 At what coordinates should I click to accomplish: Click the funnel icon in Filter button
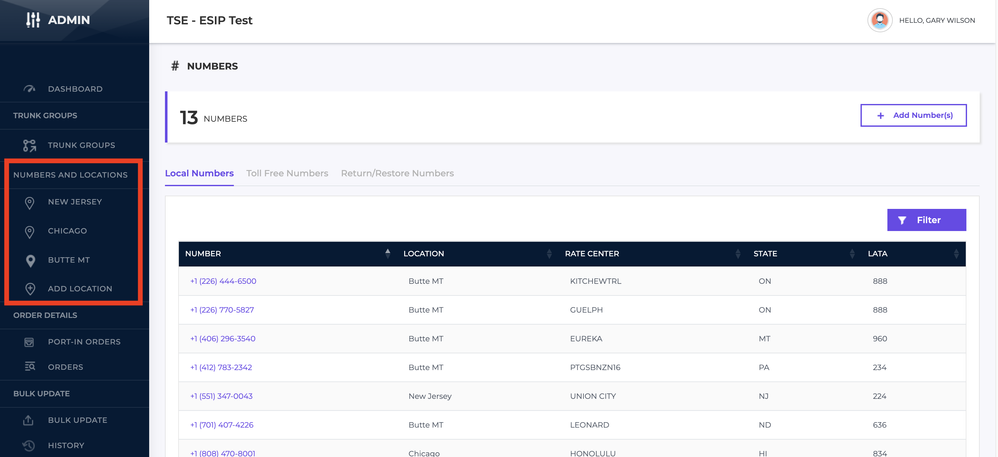pos(902,220)
